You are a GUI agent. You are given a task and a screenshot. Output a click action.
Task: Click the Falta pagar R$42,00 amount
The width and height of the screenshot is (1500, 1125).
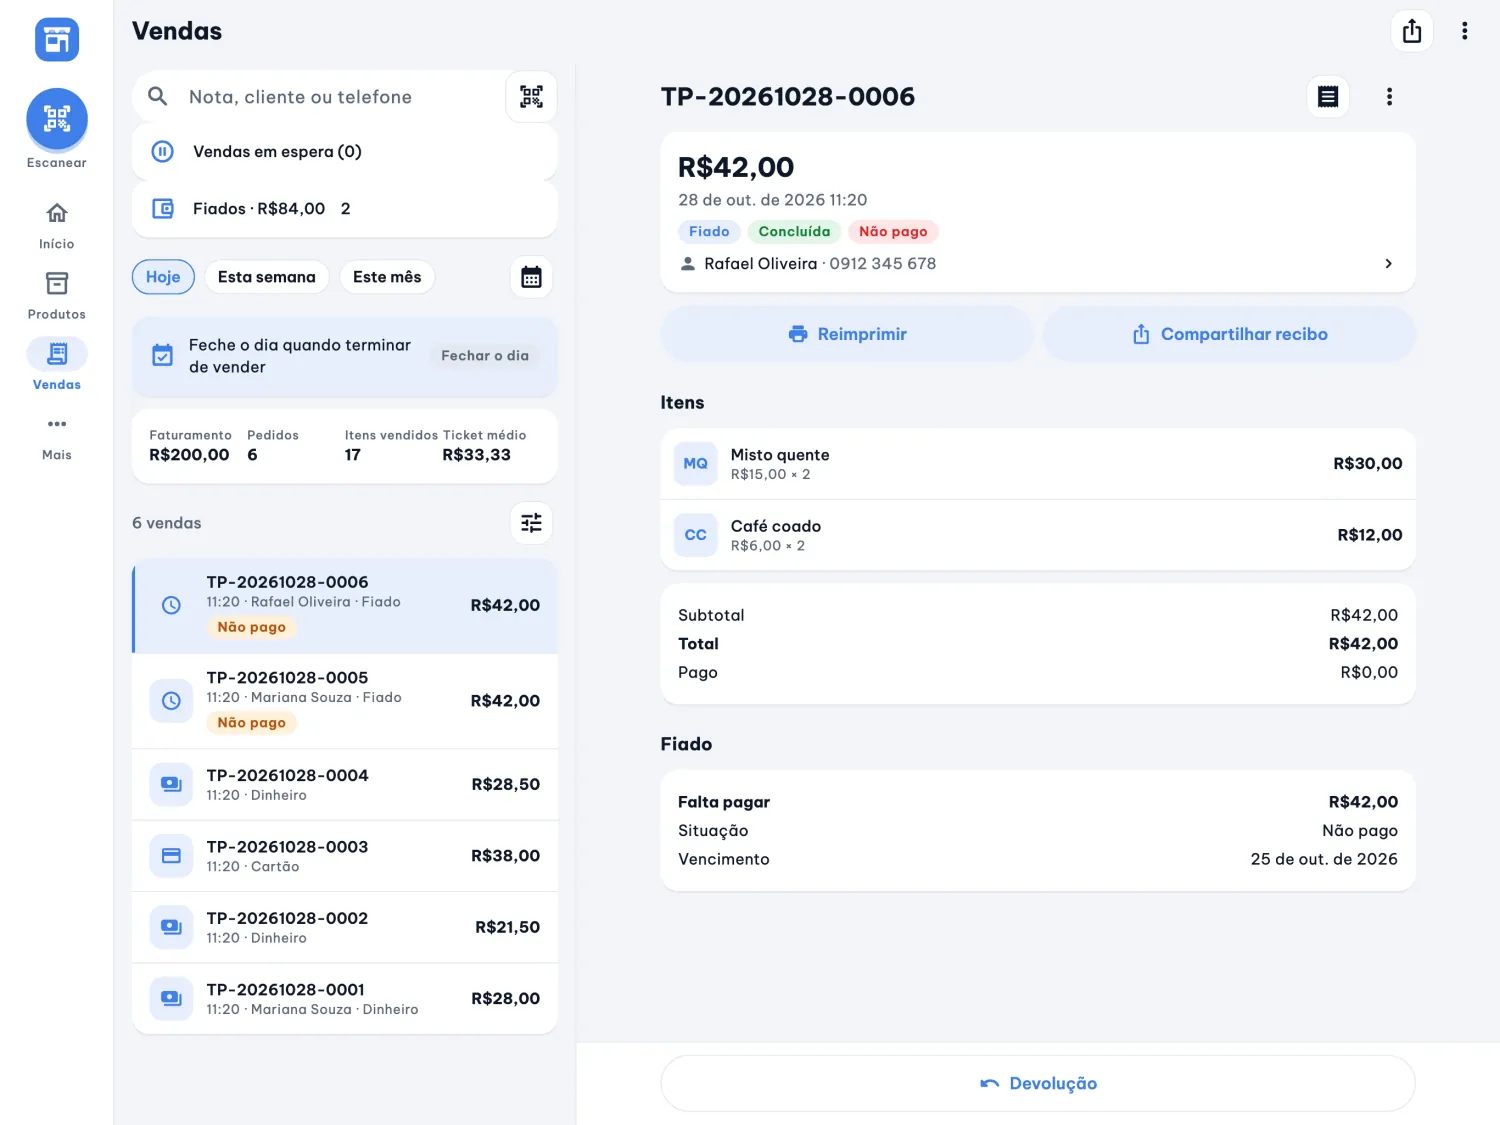coord(1363,802)
